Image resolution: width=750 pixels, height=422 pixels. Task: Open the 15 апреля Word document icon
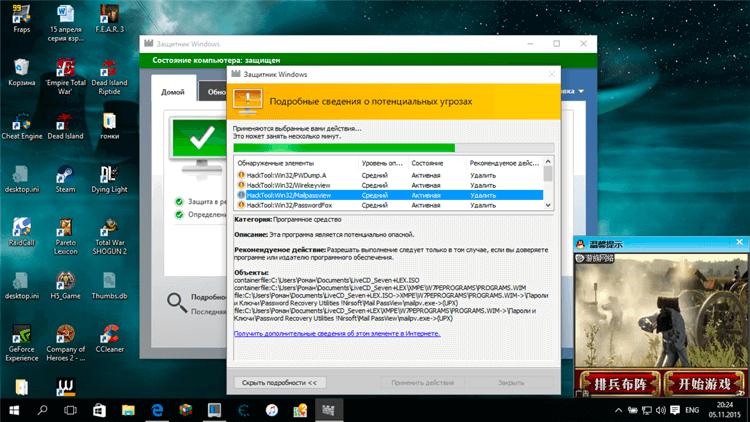tap(66, 23)
